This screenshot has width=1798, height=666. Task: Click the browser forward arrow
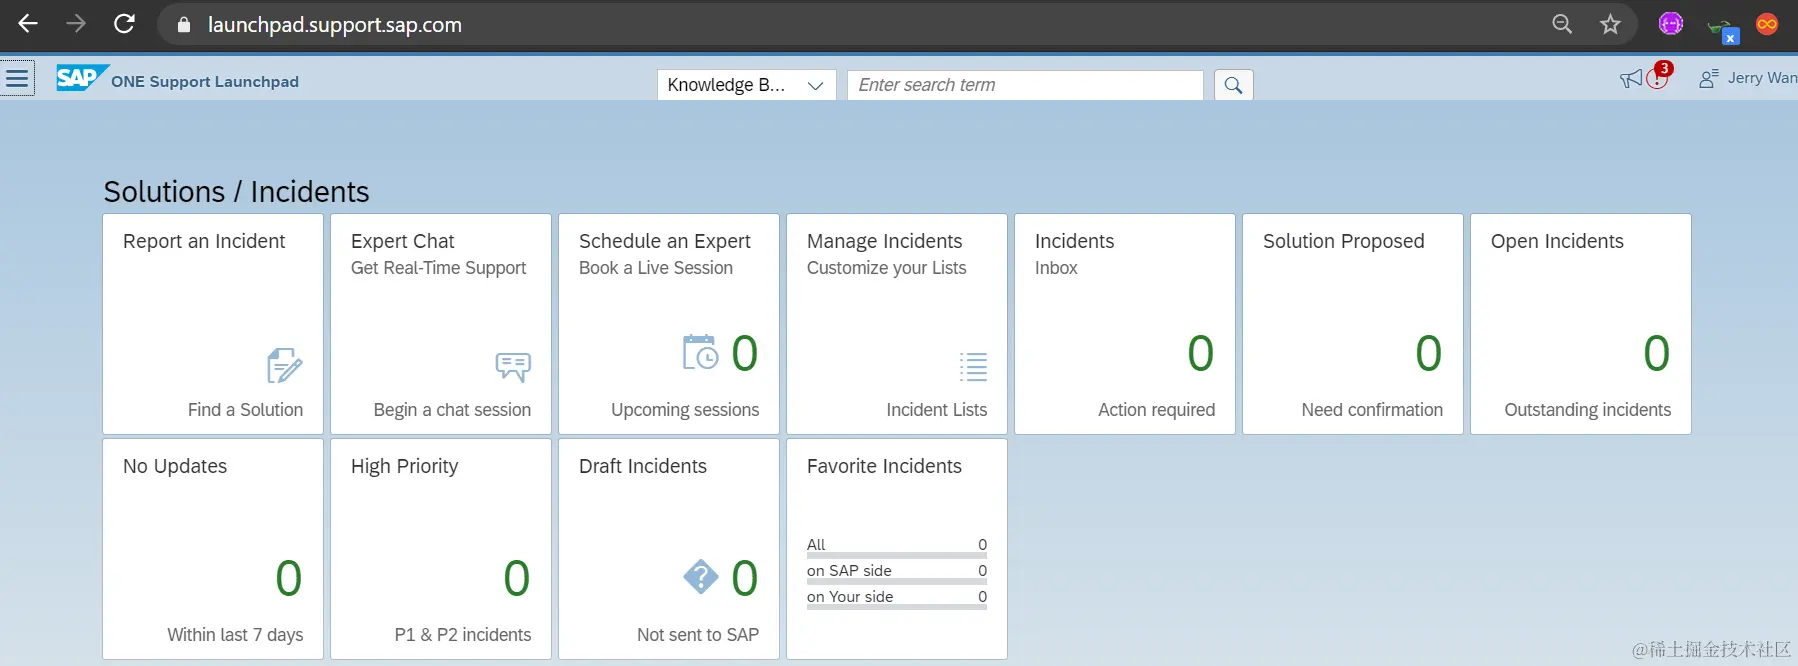click(x=76, y=24)
